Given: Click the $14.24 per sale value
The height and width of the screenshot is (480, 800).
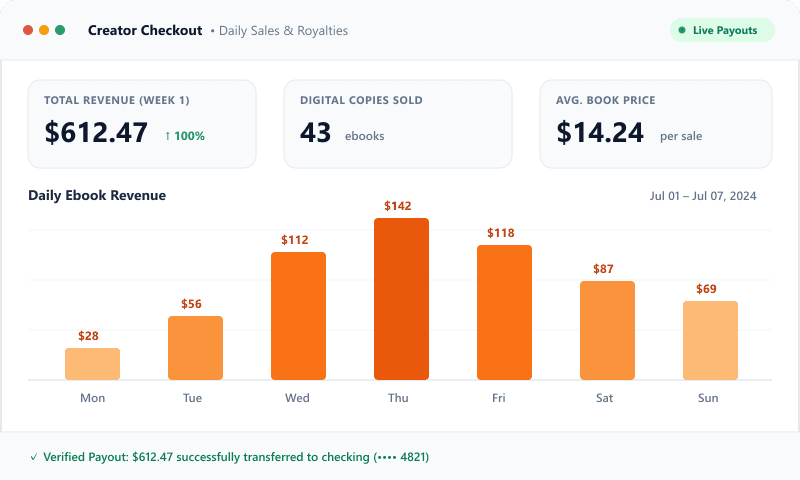Looking at the screenshot, I should 600,132.
